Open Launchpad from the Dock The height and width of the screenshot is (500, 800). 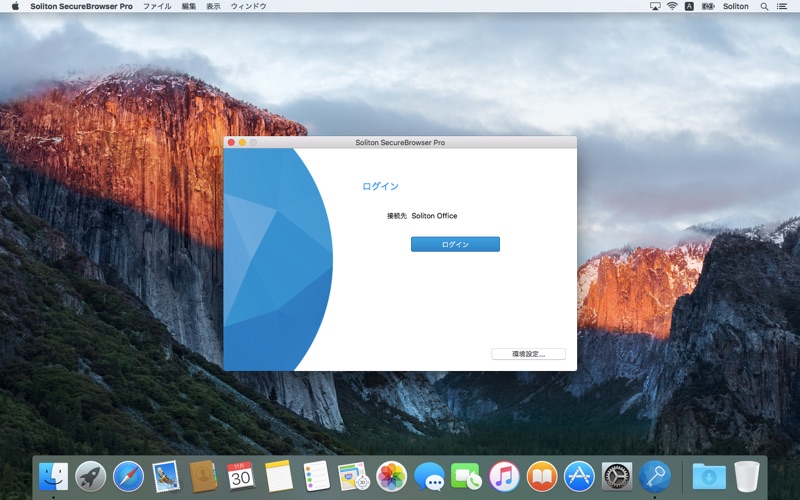[91, 477]
